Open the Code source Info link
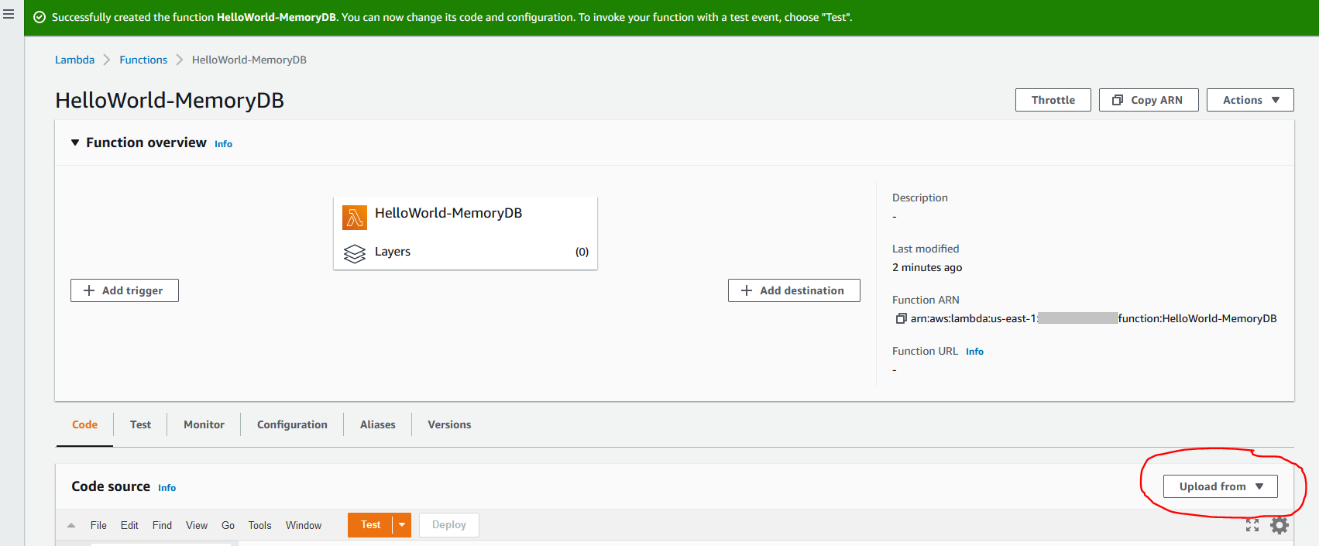The width and height of the screenshot is (1319, 546). [167, 488]
